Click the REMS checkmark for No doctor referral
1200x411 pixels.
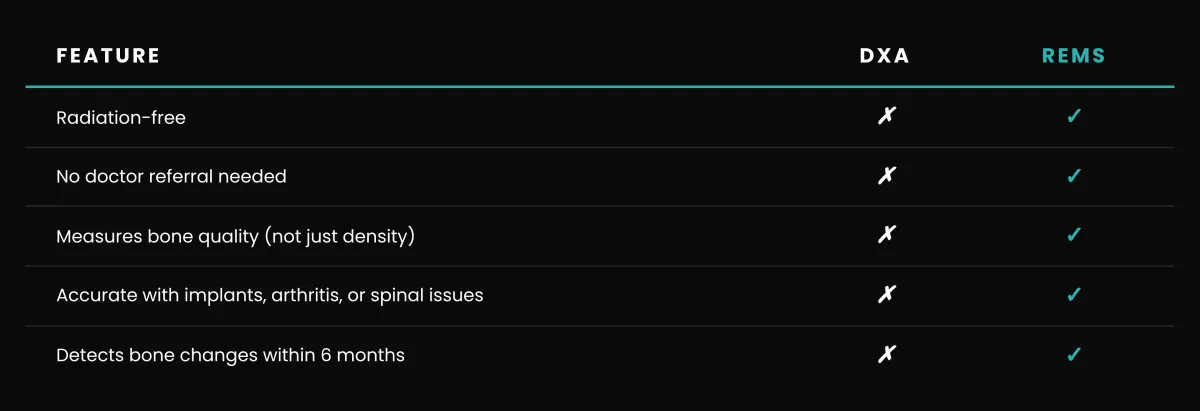pos(1074,176)
